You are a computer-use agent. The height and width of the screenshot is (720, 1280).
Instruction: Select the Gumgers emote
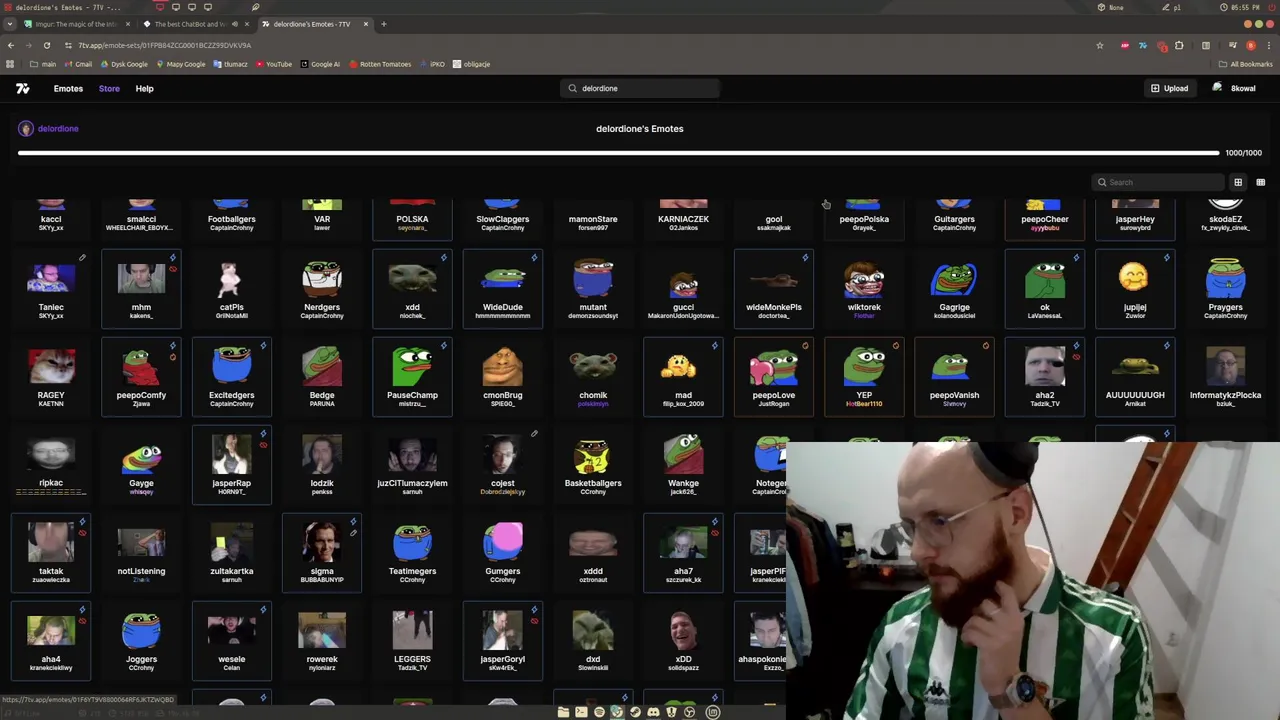click(x=503, y=552)
